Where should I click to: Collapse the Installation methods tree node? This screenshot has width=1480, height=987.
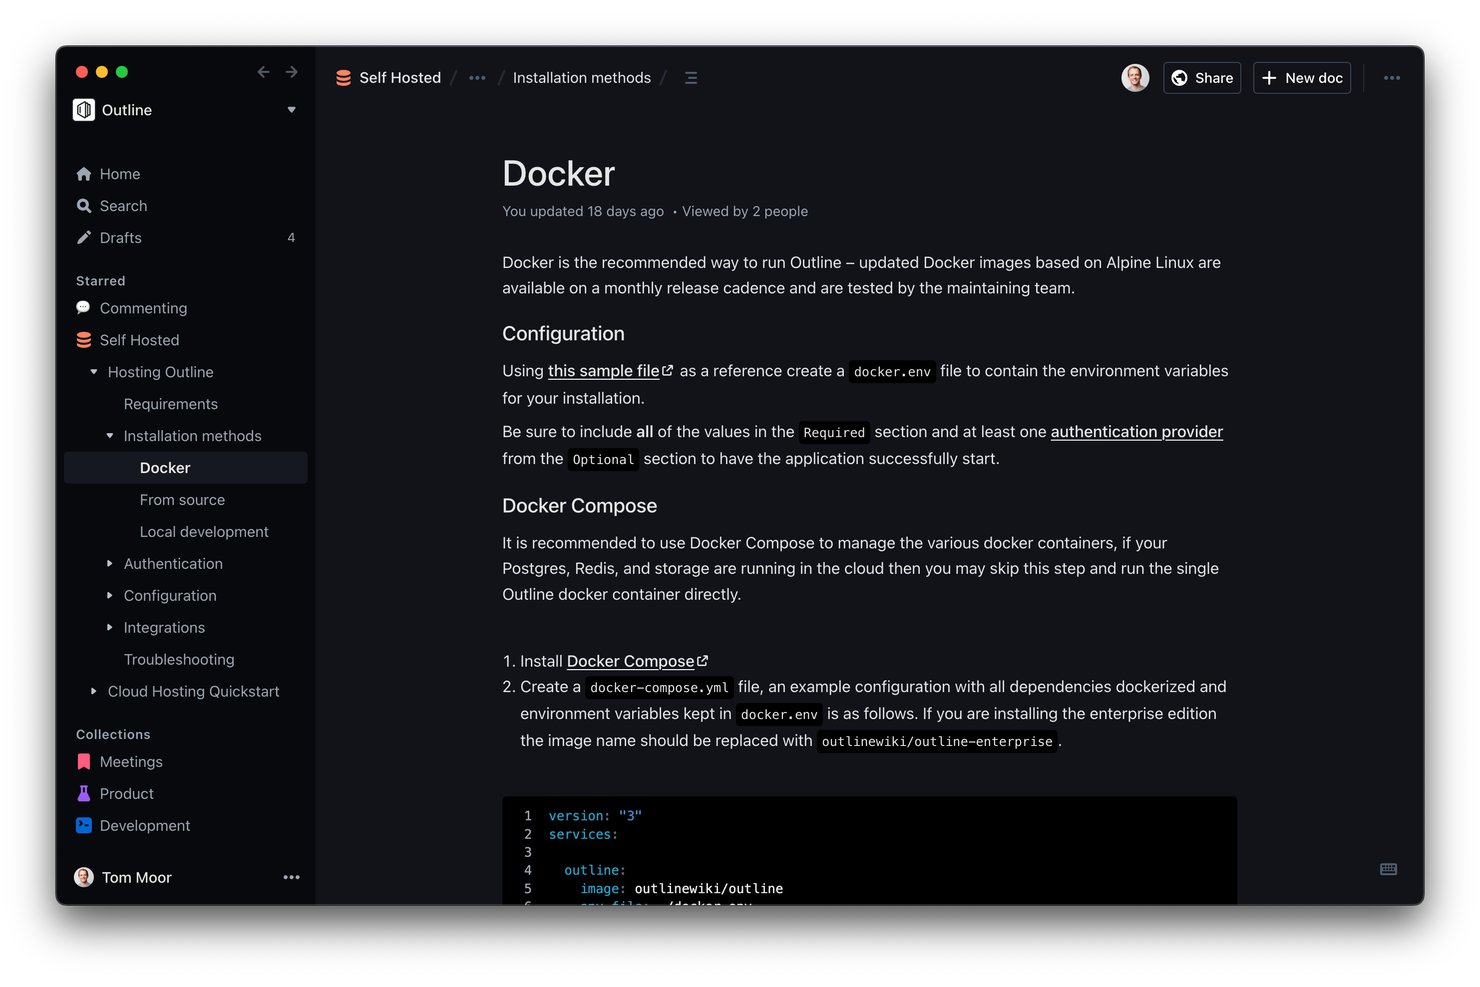[x=110, y=436]
